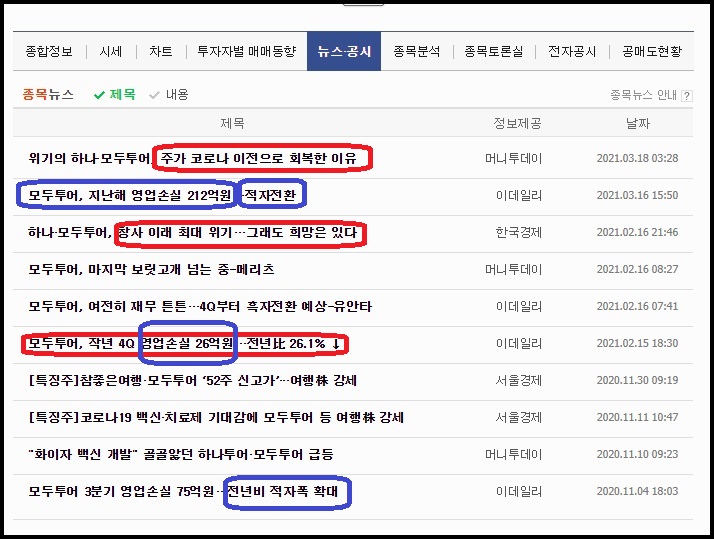Click the date 2021.02.15 18:30

(x=638, y=343)
